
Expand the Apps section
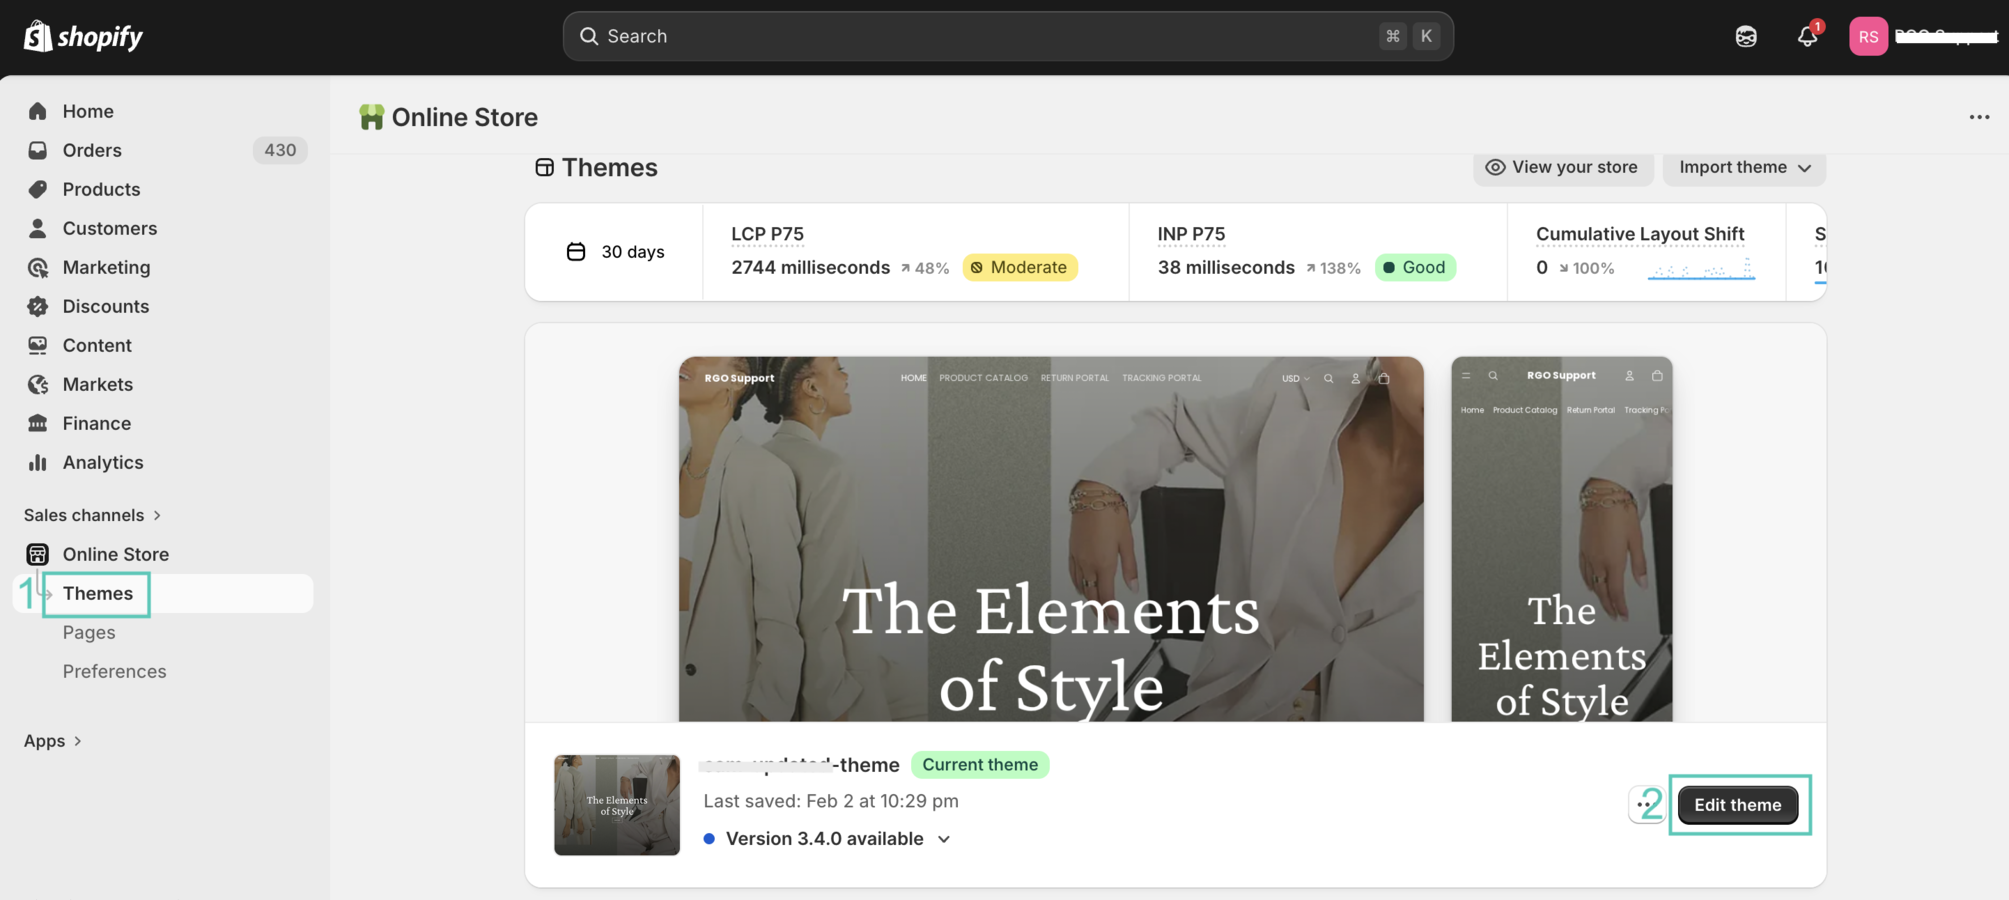click(52, 741)
